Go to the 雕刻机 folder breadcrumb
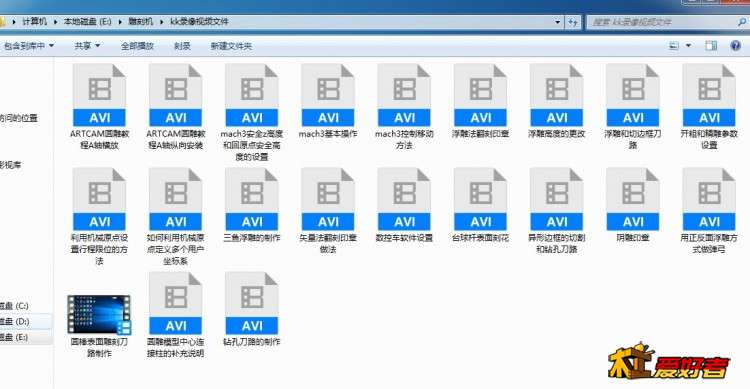 141,22
